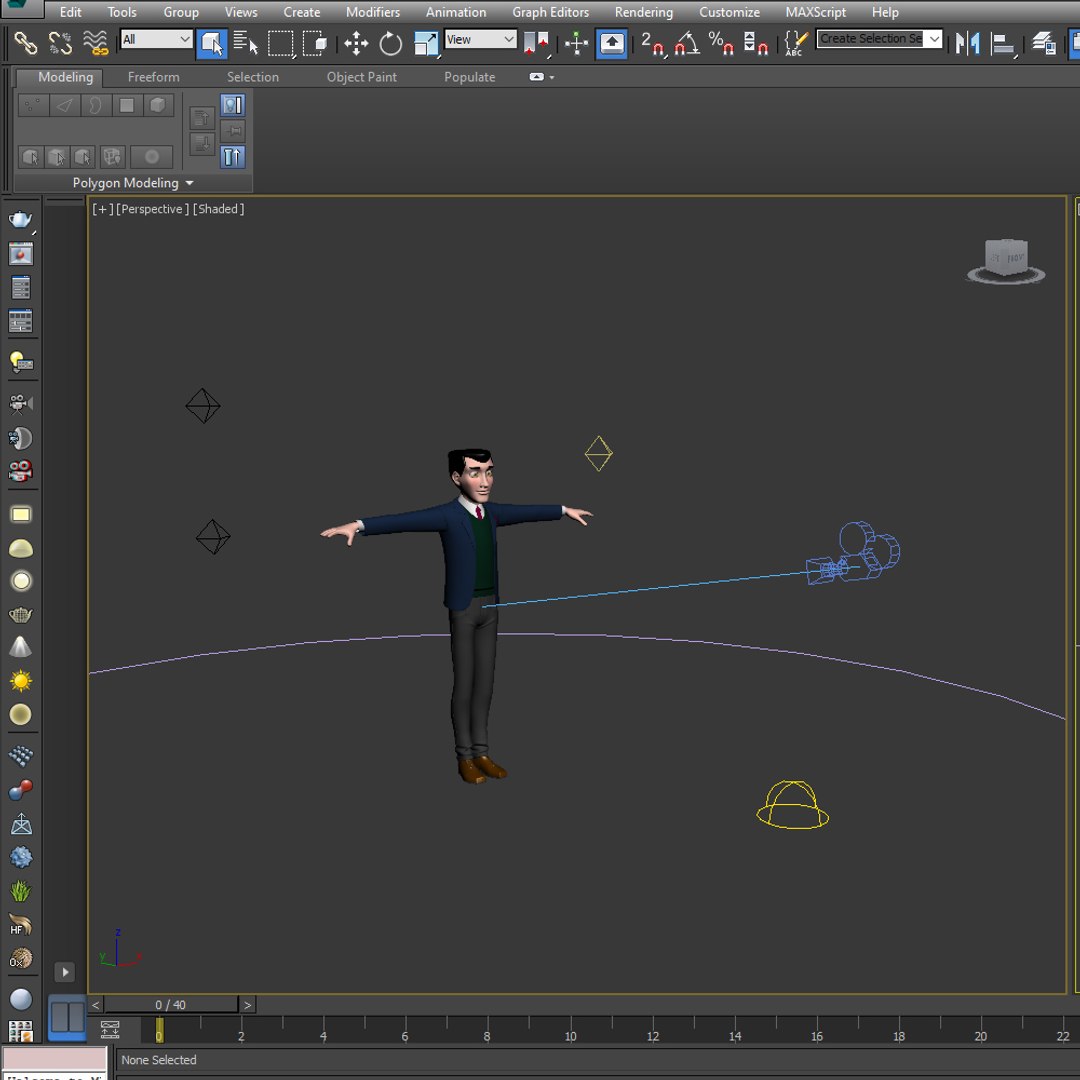Click the Populate ribbon tab
This screenshot has height=1080, width=1080.
tap(470, 77)
